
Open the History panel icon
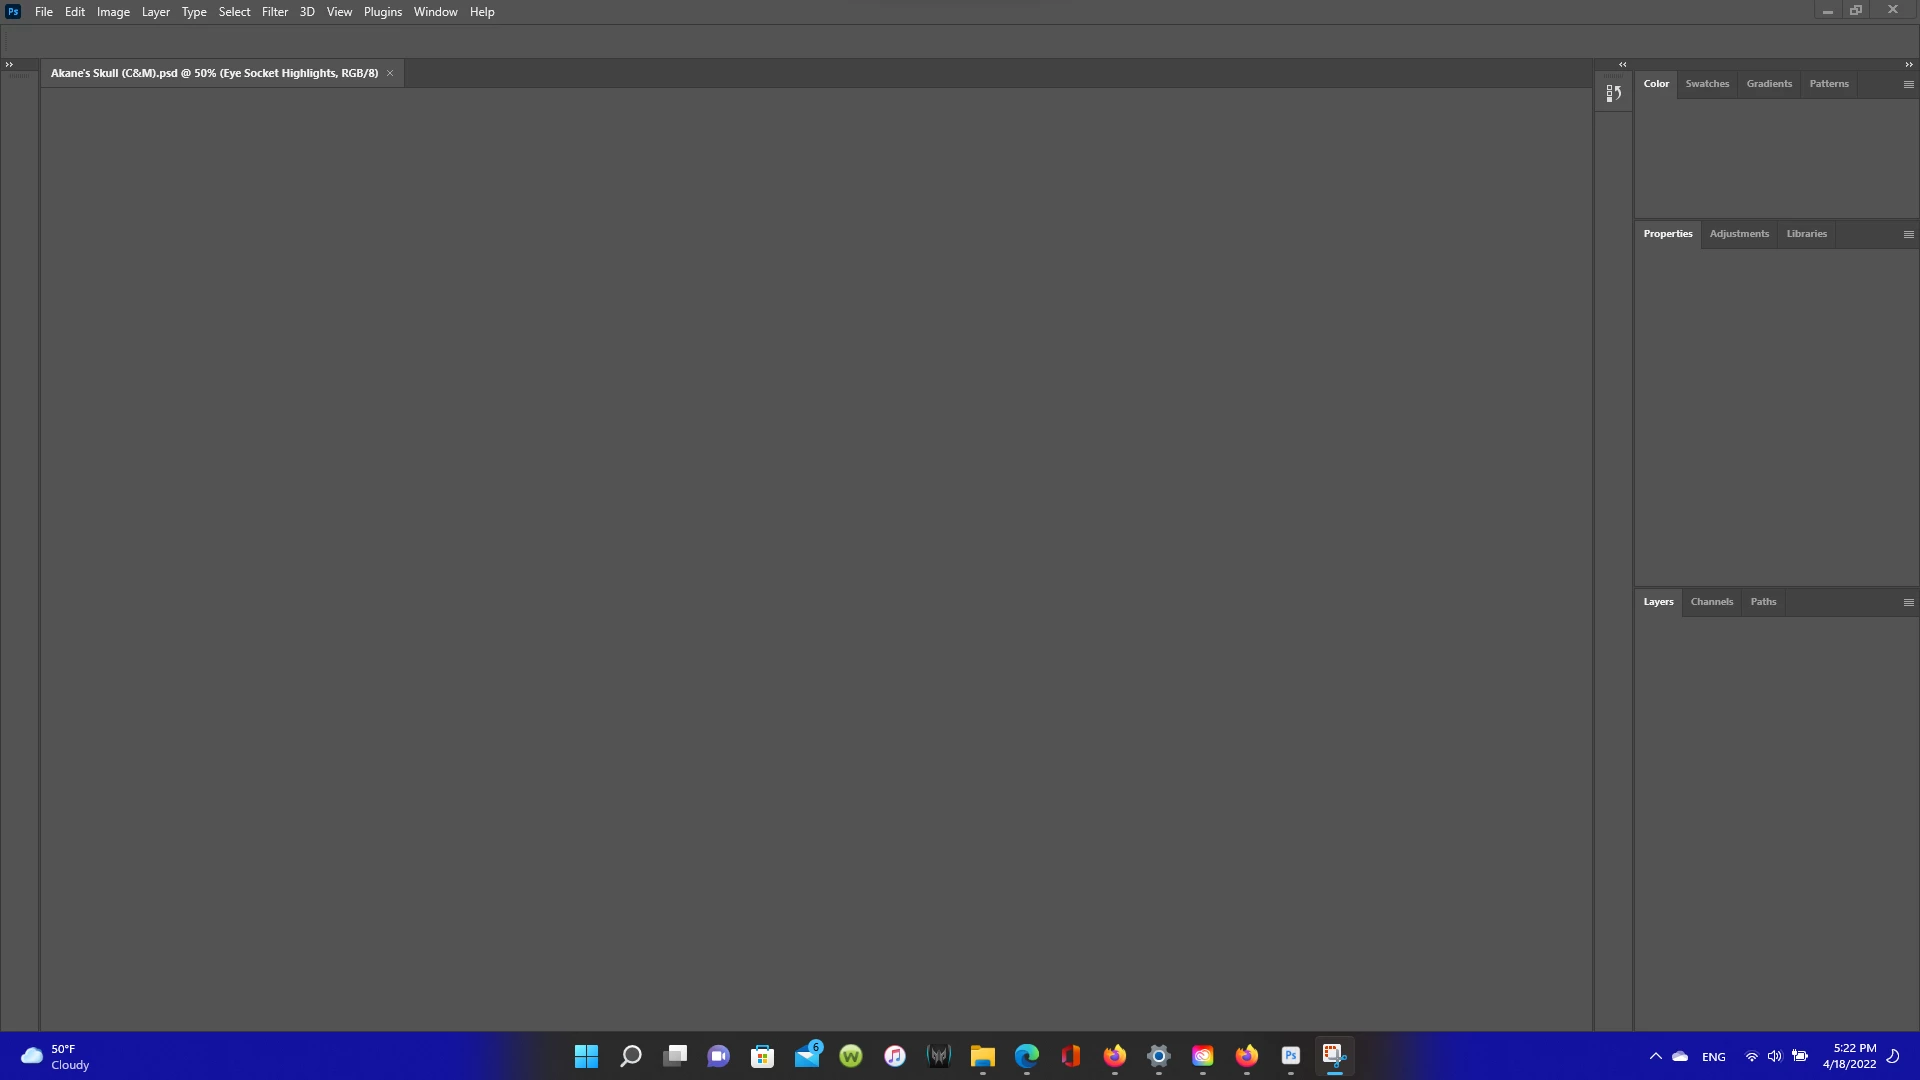pos(1613,94)
